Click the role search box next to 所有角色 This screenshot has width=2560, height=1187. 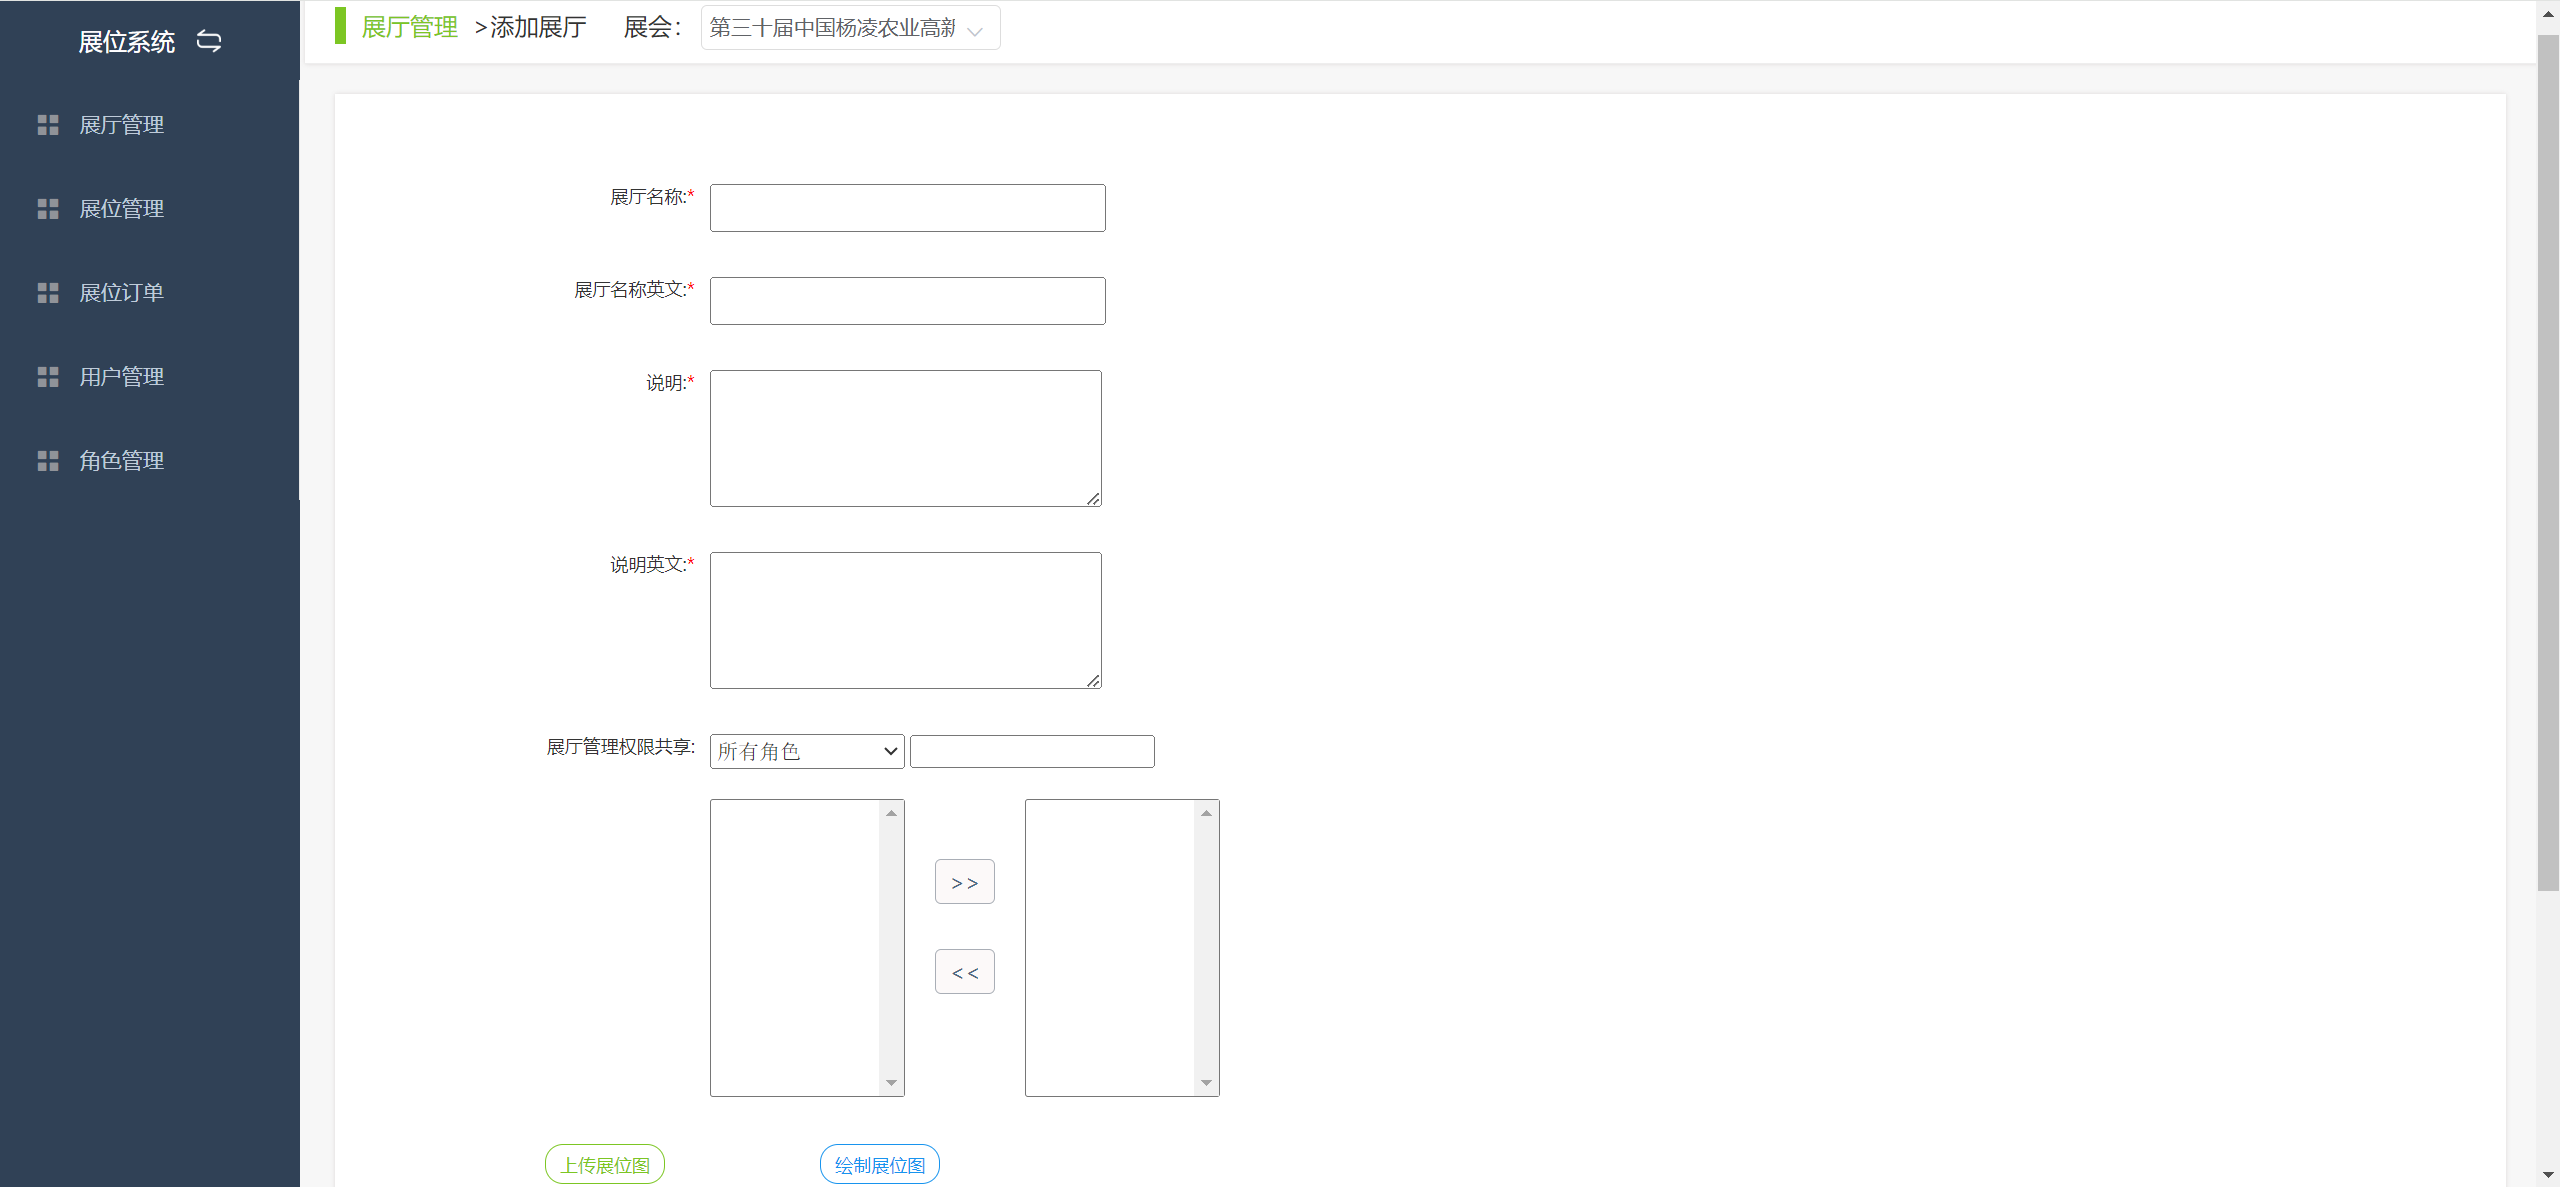pos(1032,751)
